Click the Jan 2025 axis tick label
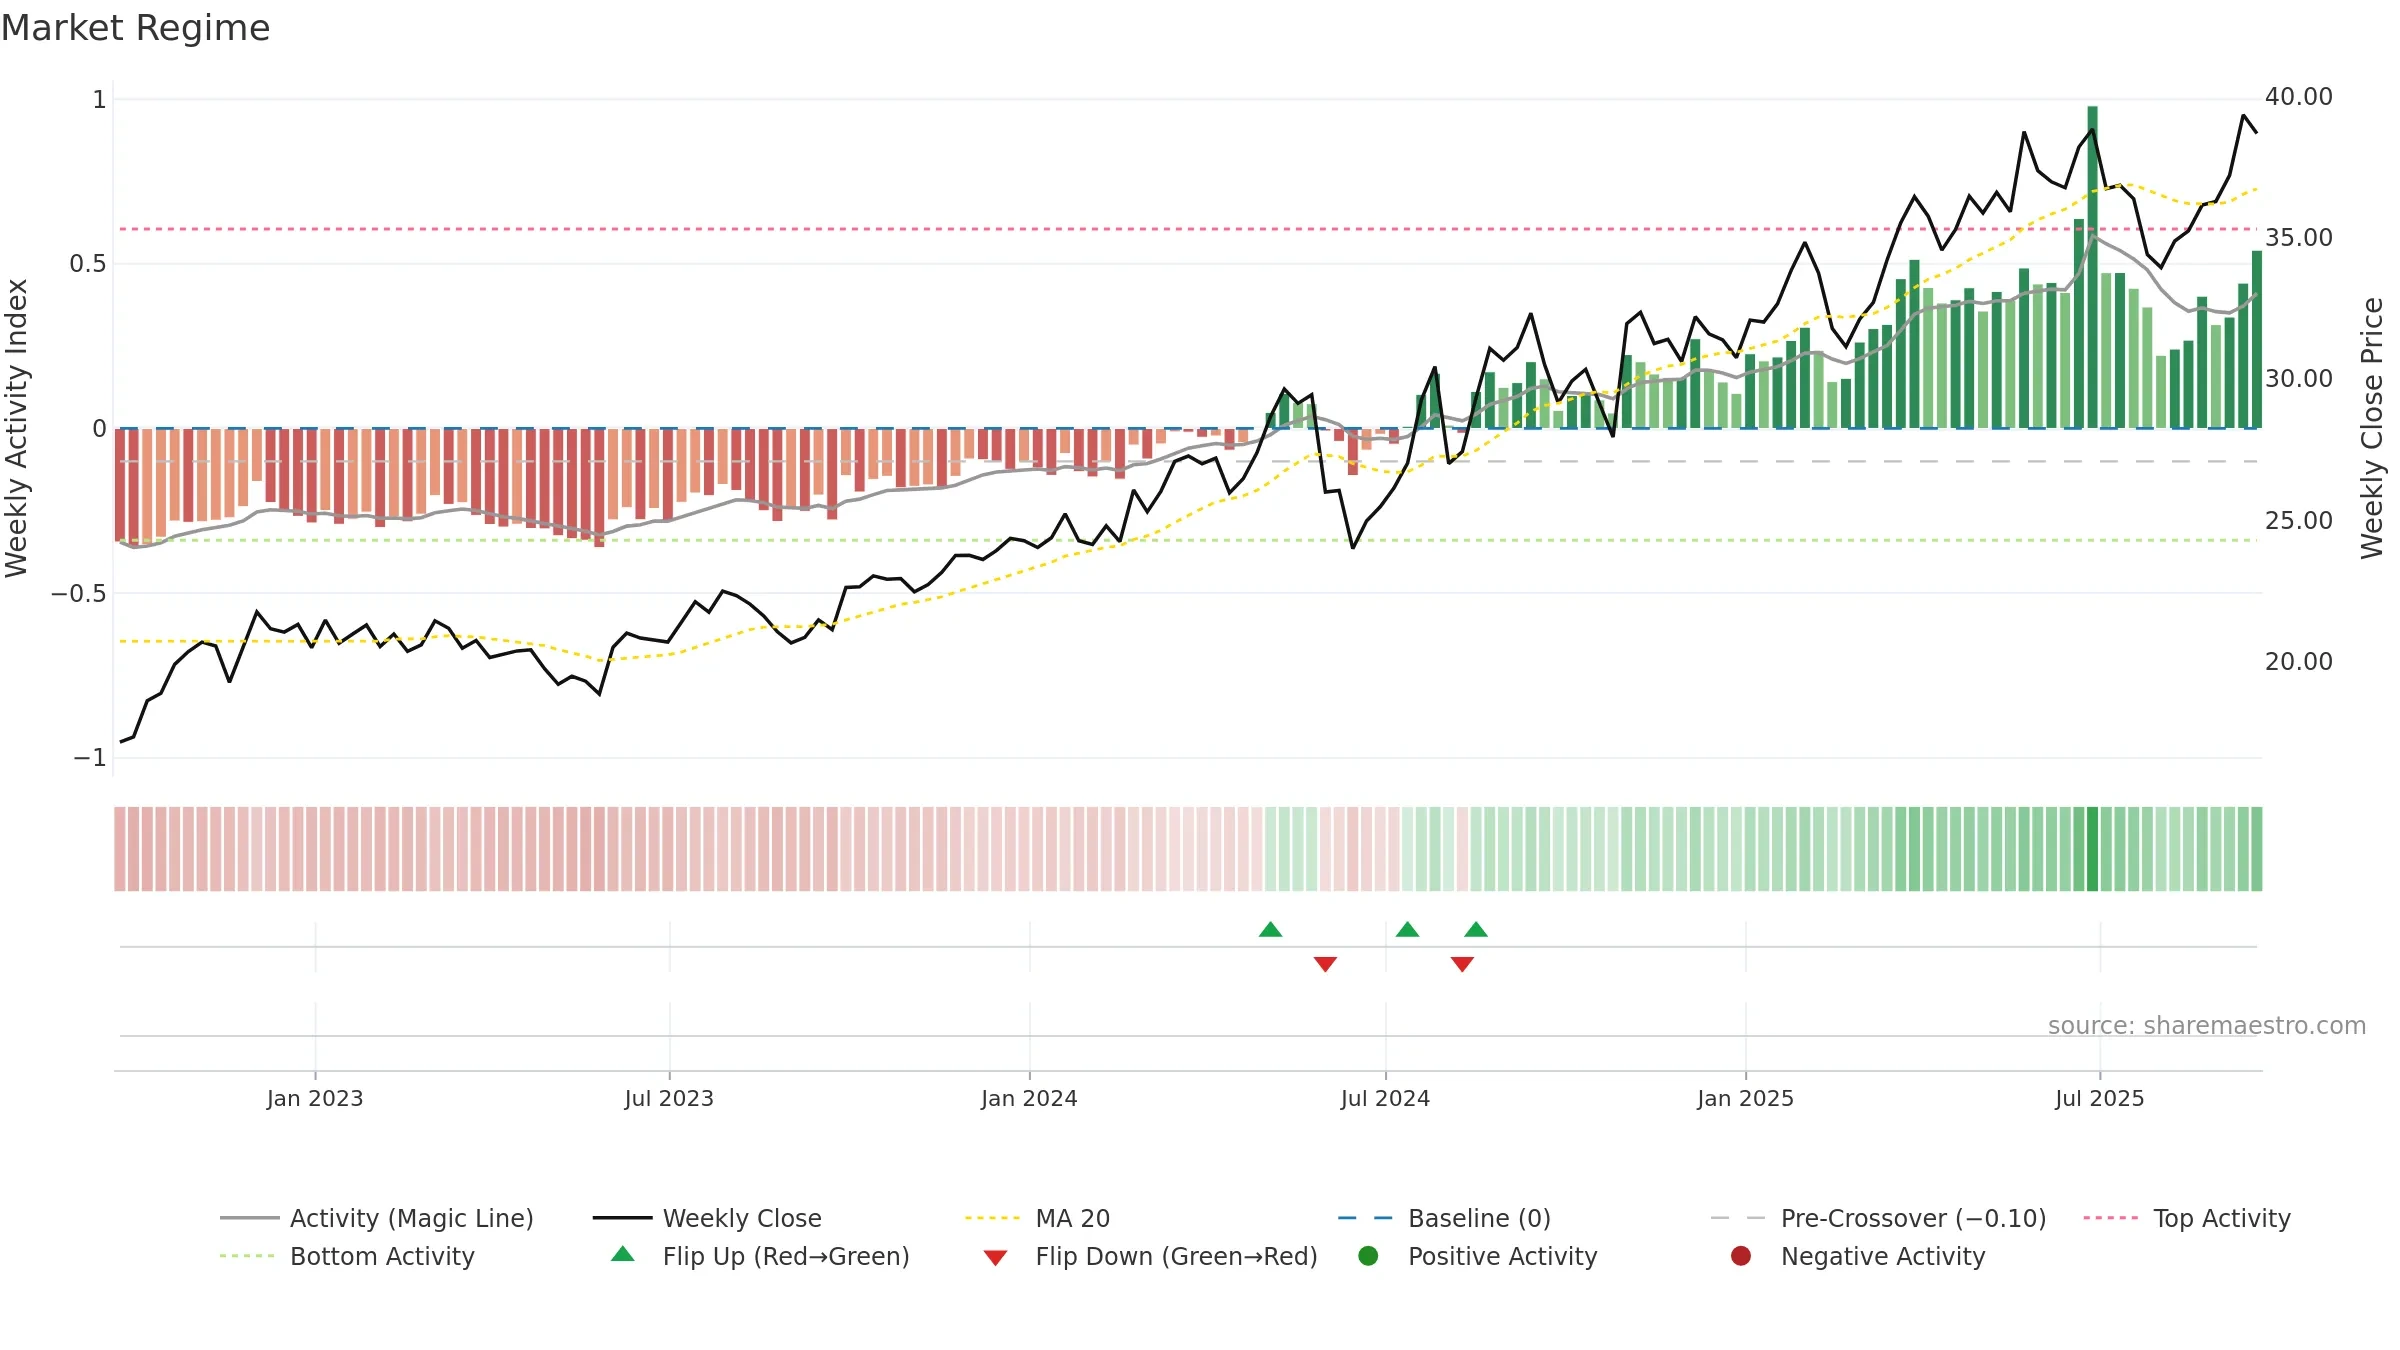The width and height of the screenshot is (2400, 1350). click(1745, 1099)
